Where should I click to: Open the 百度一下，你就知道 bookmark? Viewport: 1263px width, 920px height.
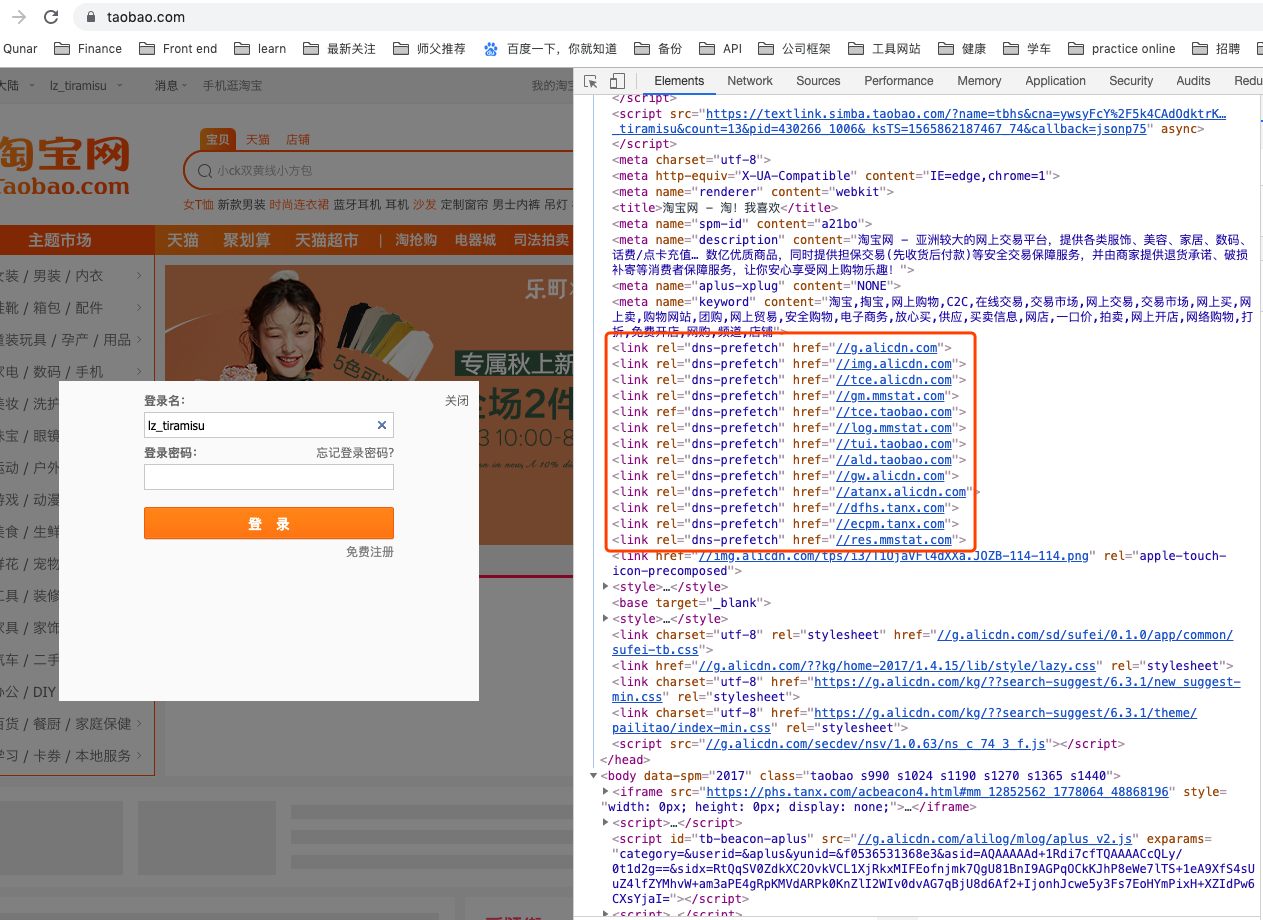550,48
